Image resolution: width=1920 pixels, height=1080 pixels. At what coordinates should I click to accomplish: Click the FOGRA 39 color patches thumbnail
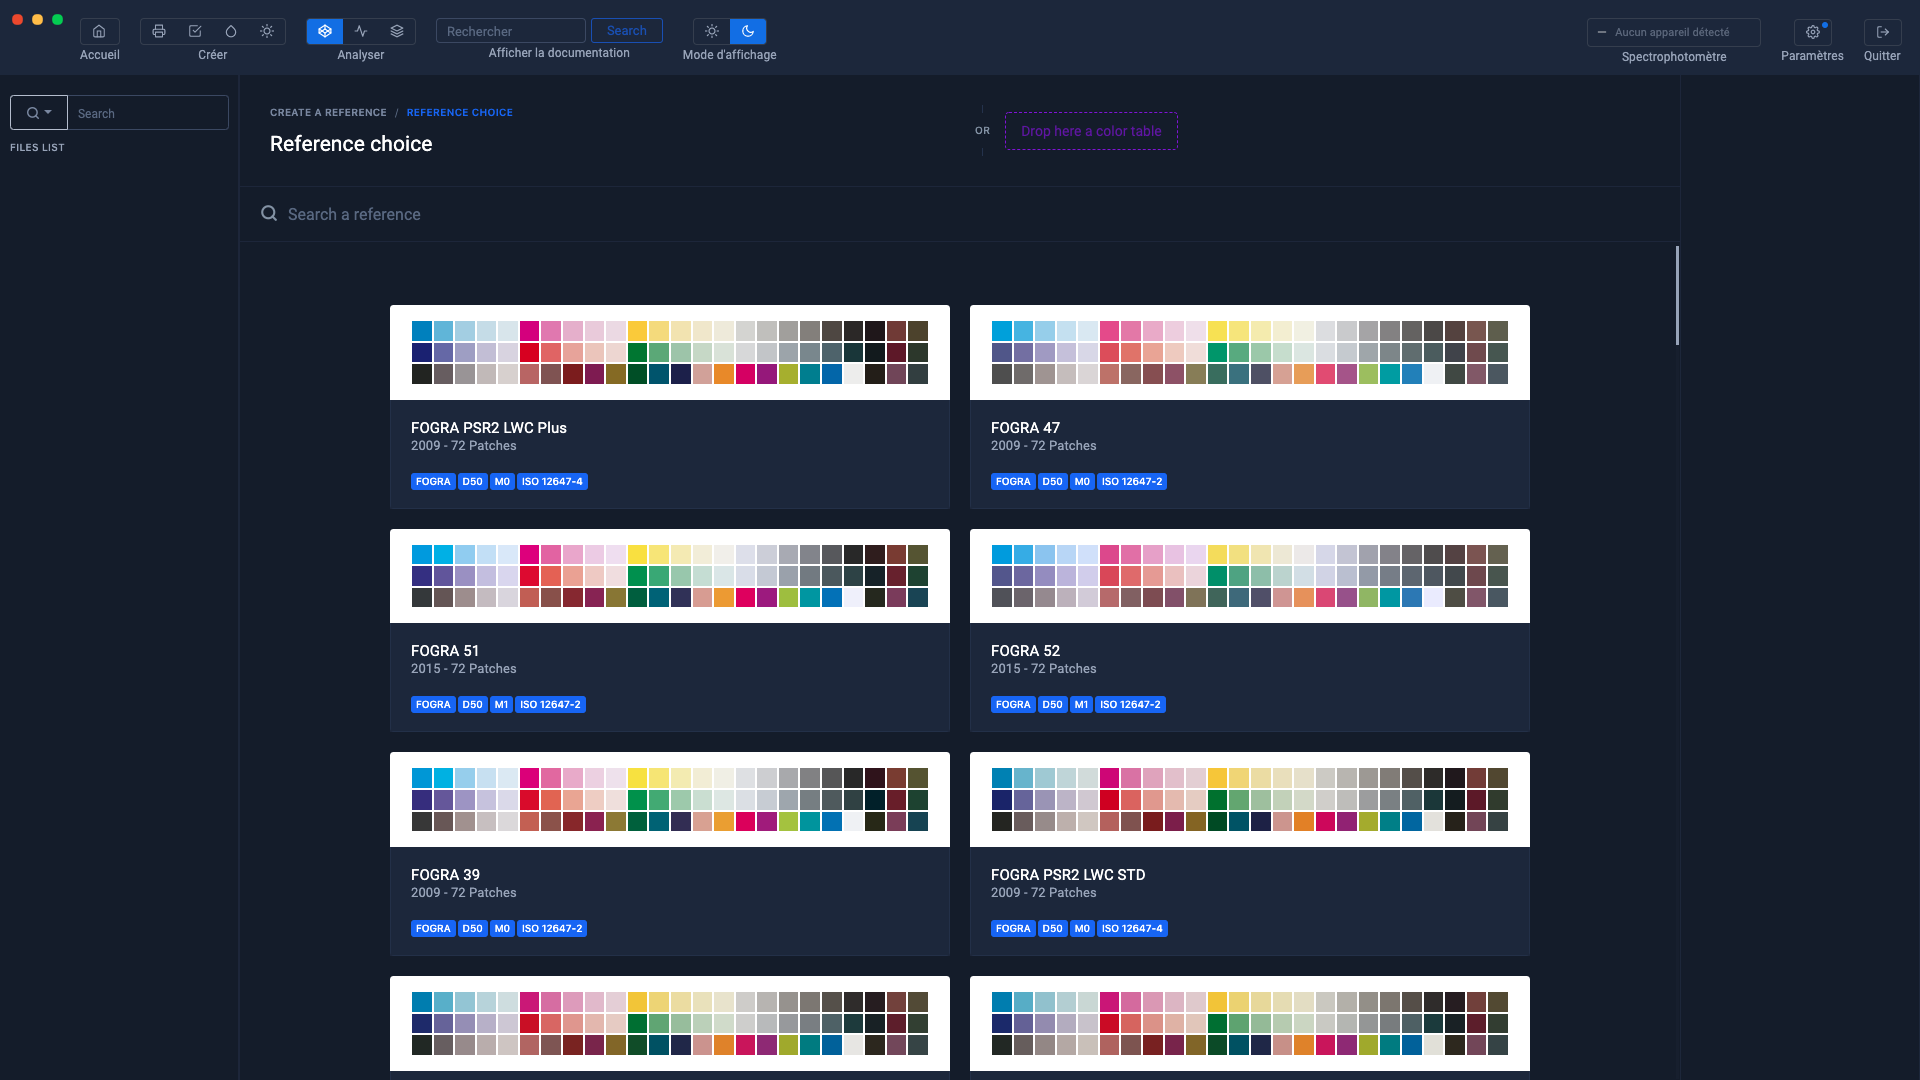tap(670, 799)
